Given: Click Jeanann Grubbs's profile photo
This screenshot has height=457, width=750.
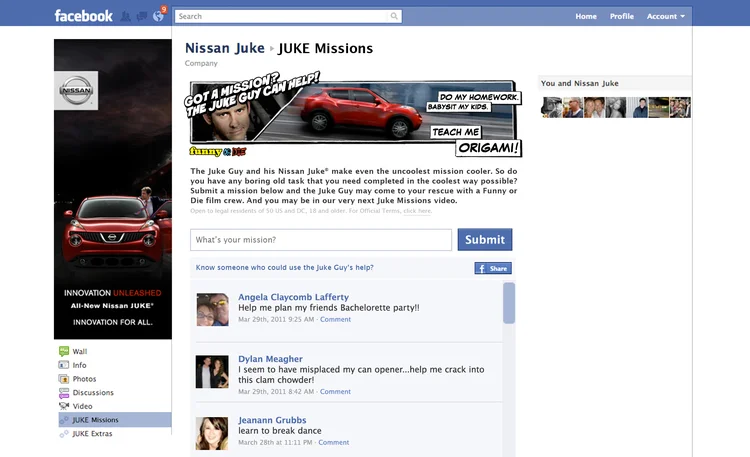Looking at the screenshot, I should point(212,433).
